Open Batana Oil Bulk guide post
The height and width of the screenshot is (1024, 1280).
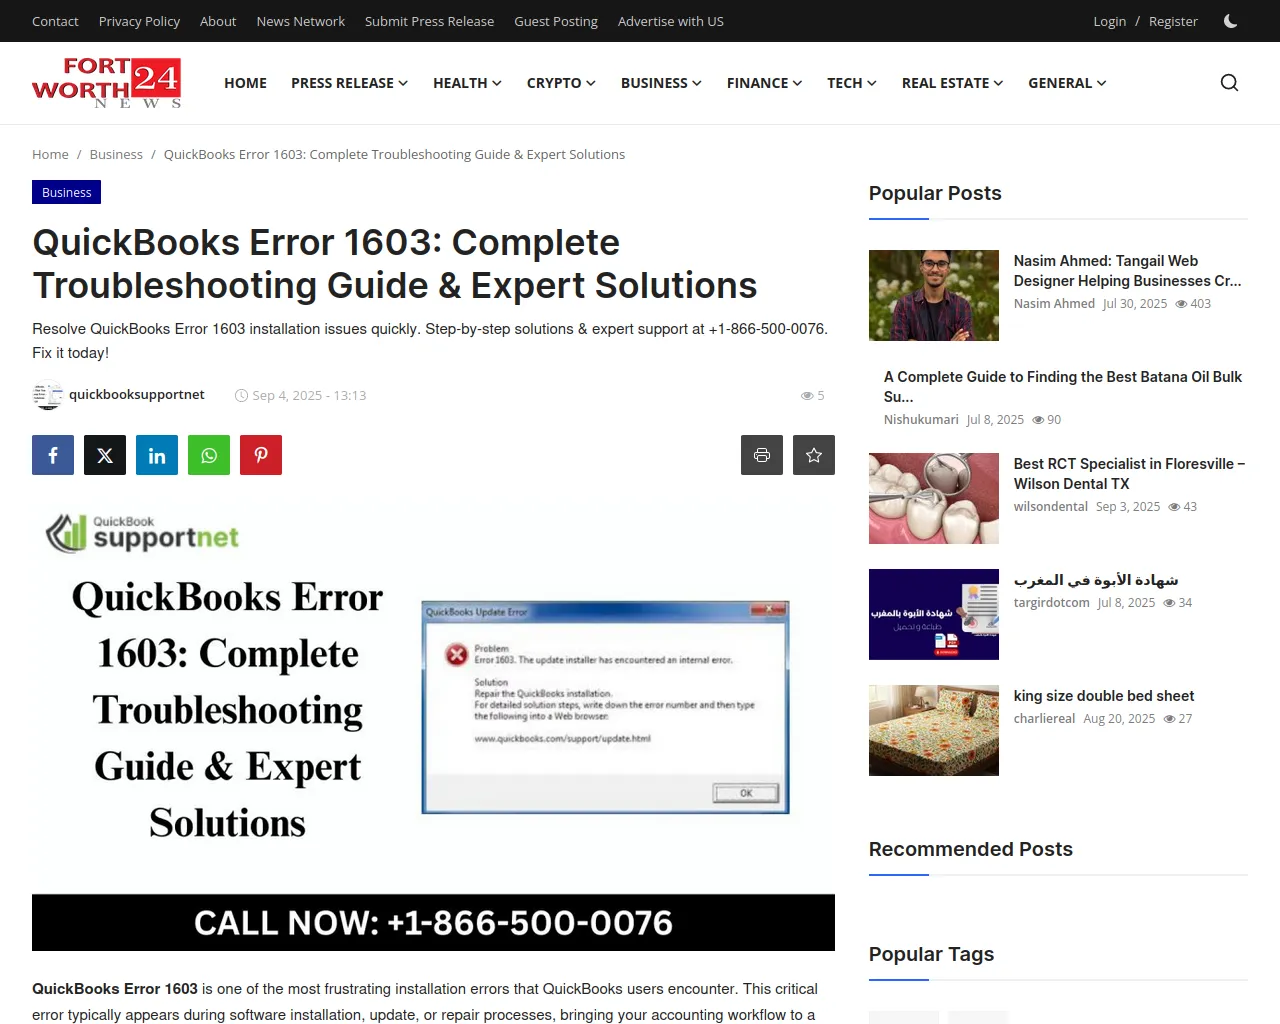1063,386
